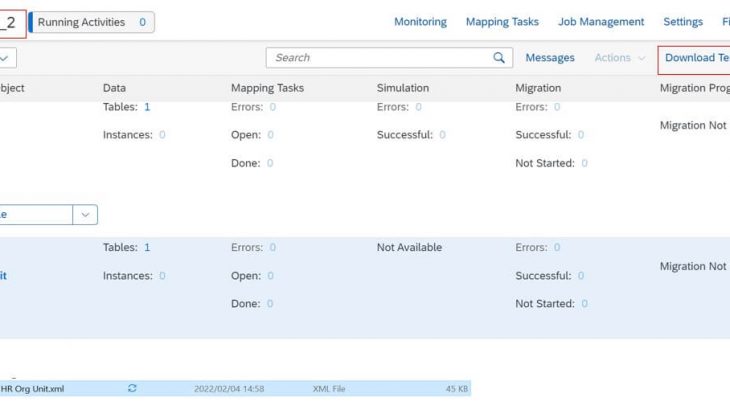Click Tables count 1 in highlighted row
The width and height of the screenshot is (730, 410).
(x=147, y=248)
